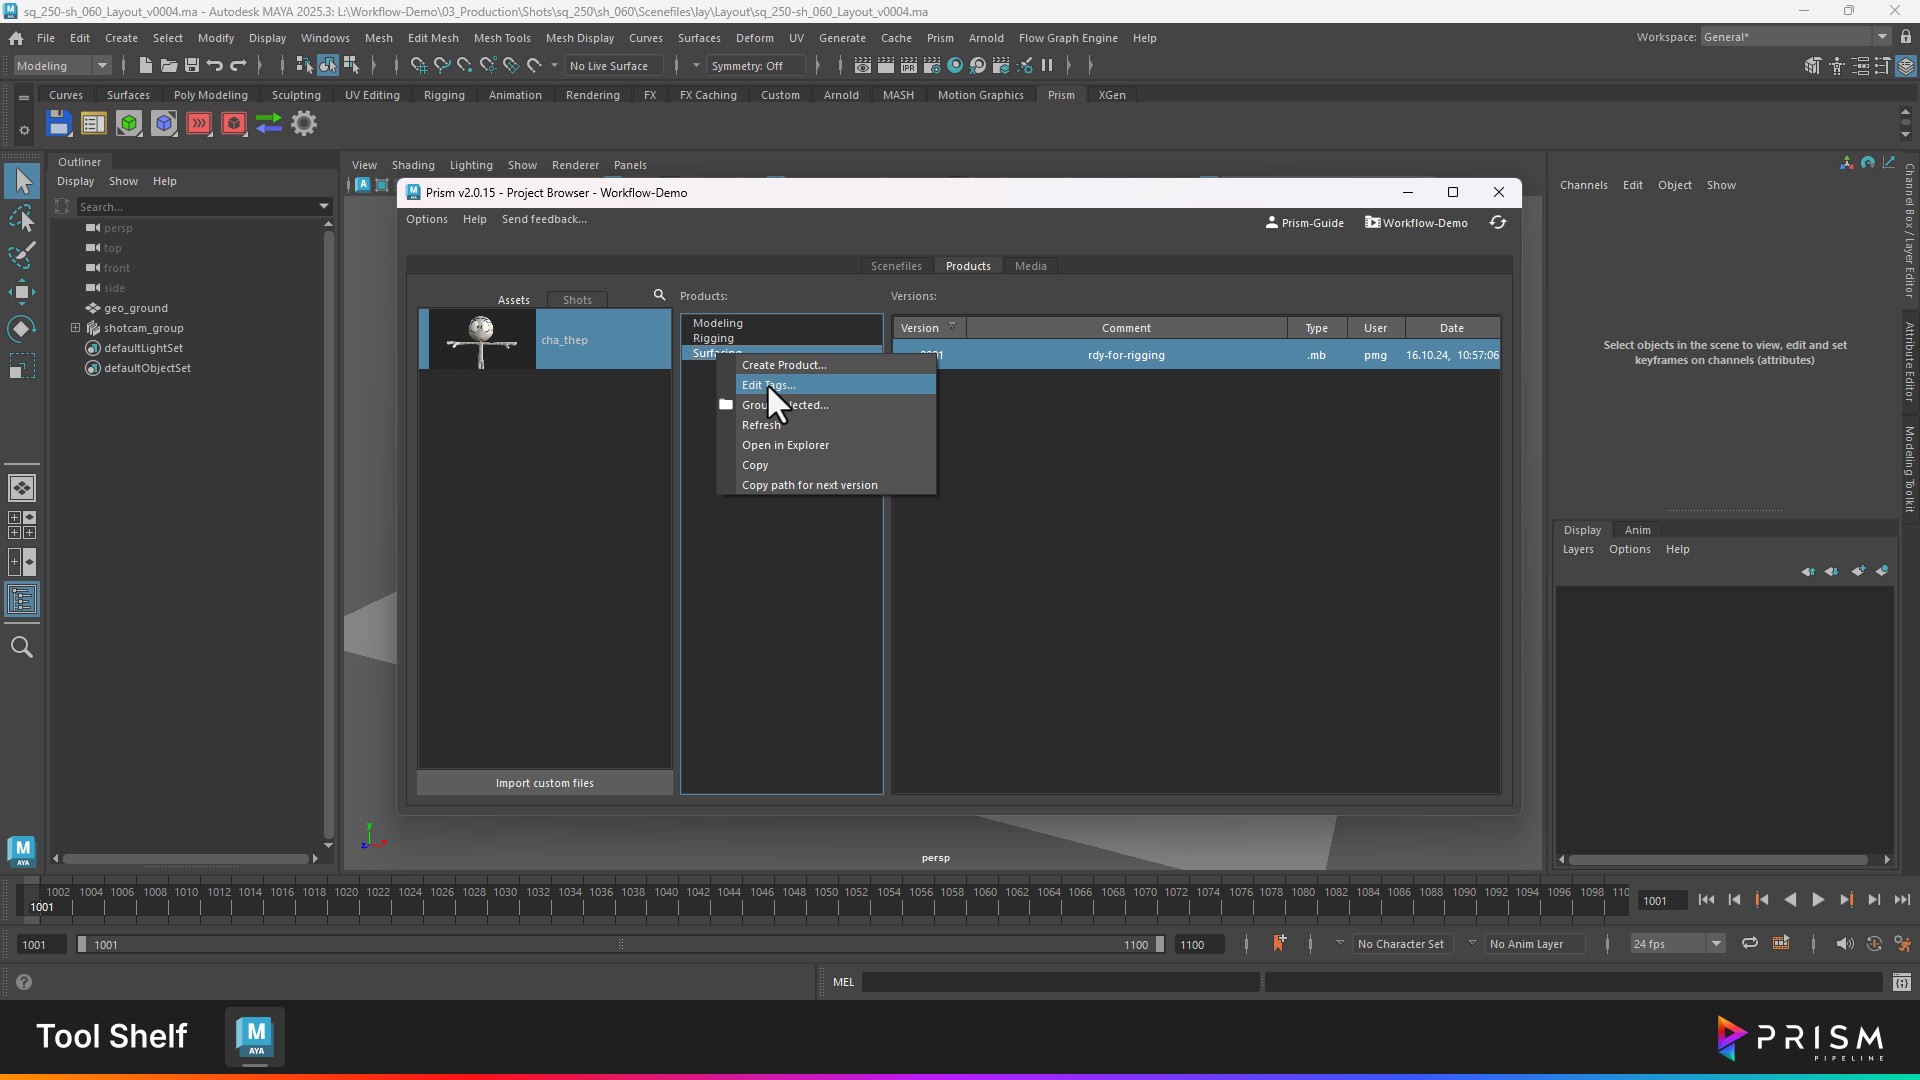This screenshot has height=1080, width=1920.
Task: Click the playback range slider bar
Action: 620,944
